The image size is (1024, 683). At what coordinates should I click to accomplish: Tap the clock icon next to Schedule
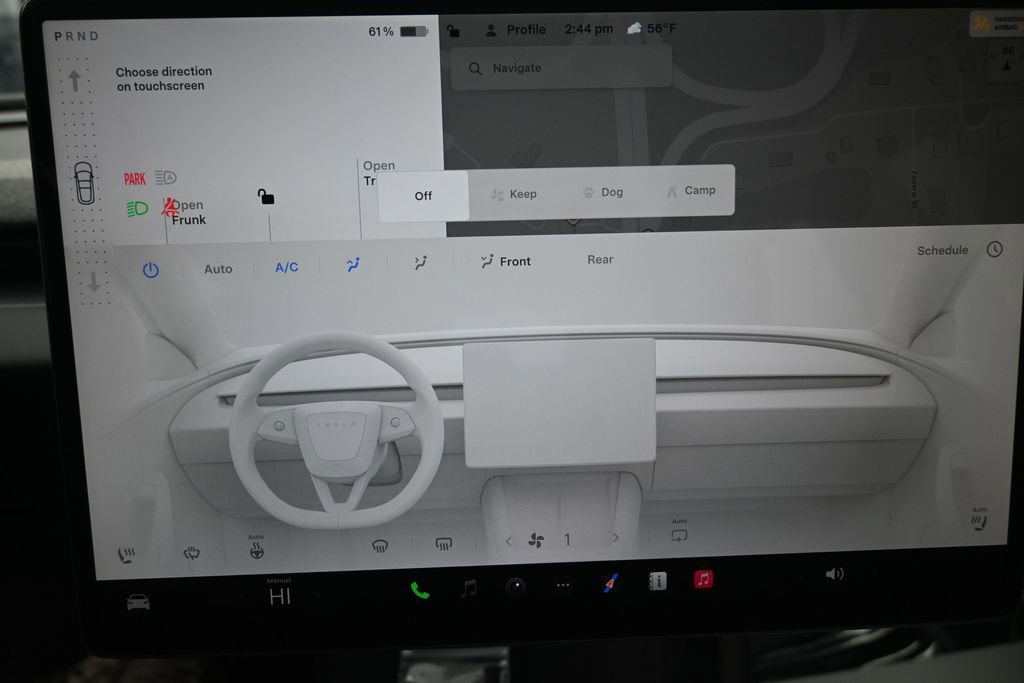tap(995, 250)
